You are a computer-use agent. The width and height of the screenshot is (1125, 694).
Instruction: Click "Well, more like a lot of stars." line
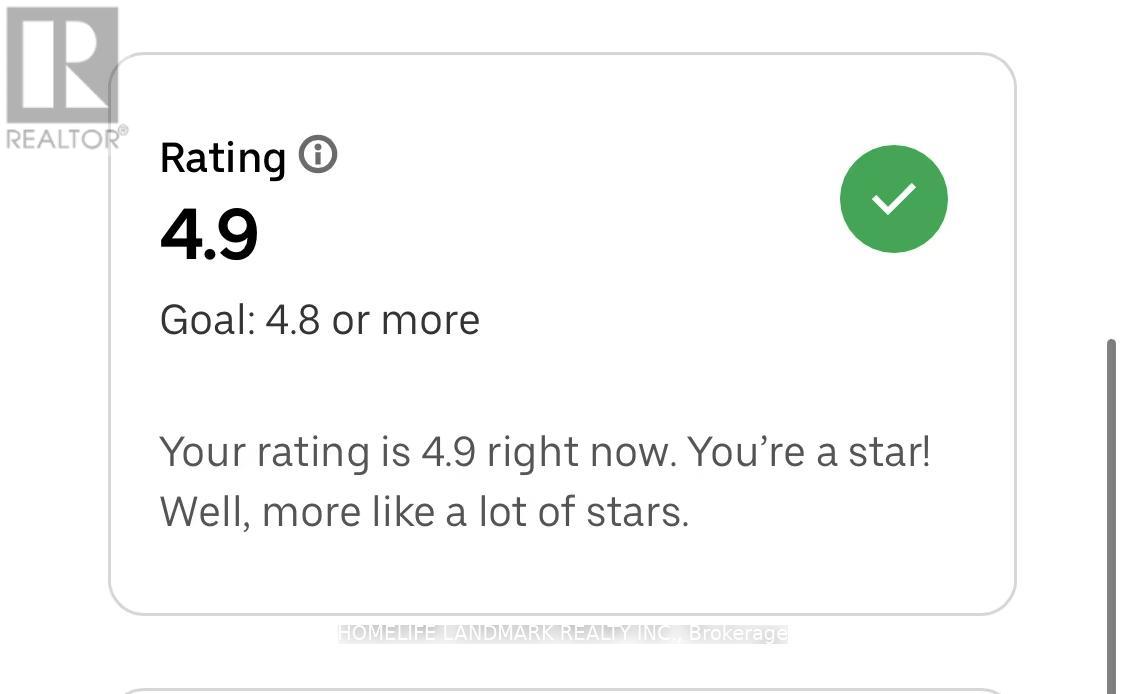[424, 512]
